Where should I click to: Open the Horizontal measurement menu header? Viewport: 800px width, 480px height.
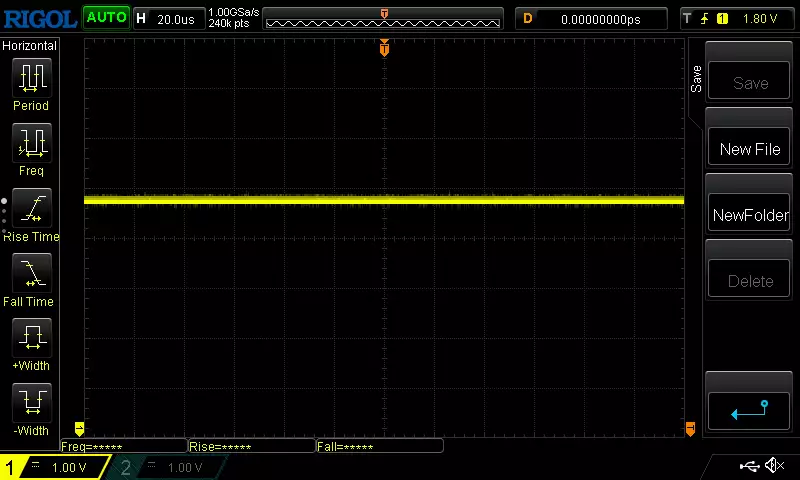pos(30,45)
